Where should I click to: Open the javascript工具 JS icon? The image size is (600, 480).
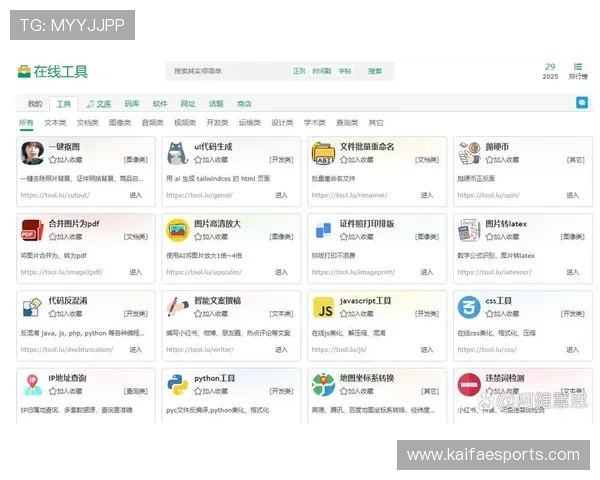tap(323, 307)
